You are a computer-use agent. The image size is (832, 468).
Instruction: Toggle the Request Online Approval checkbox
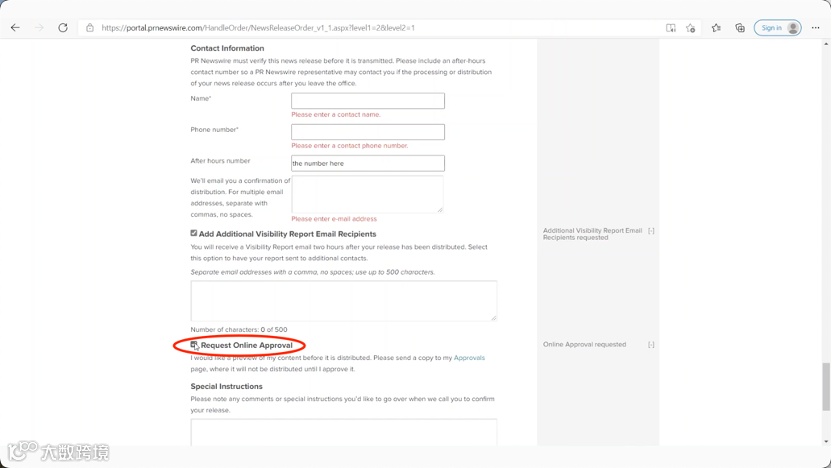(x=194, y=345)
